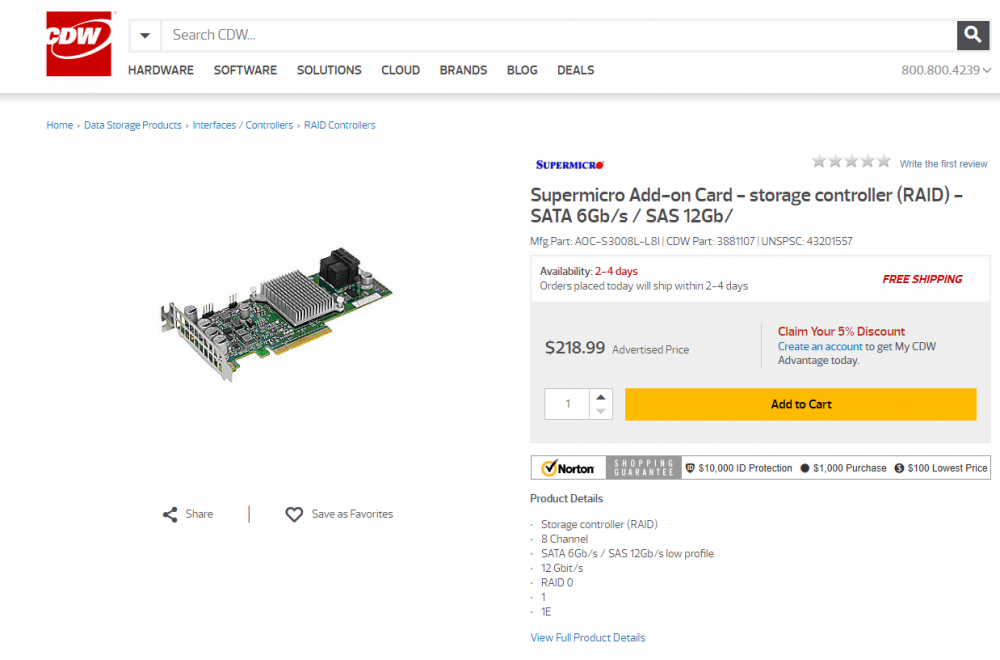Viewport: 1000px width, 660px height.
Task: Click the CDW logo
Action: tap(79, 43)
